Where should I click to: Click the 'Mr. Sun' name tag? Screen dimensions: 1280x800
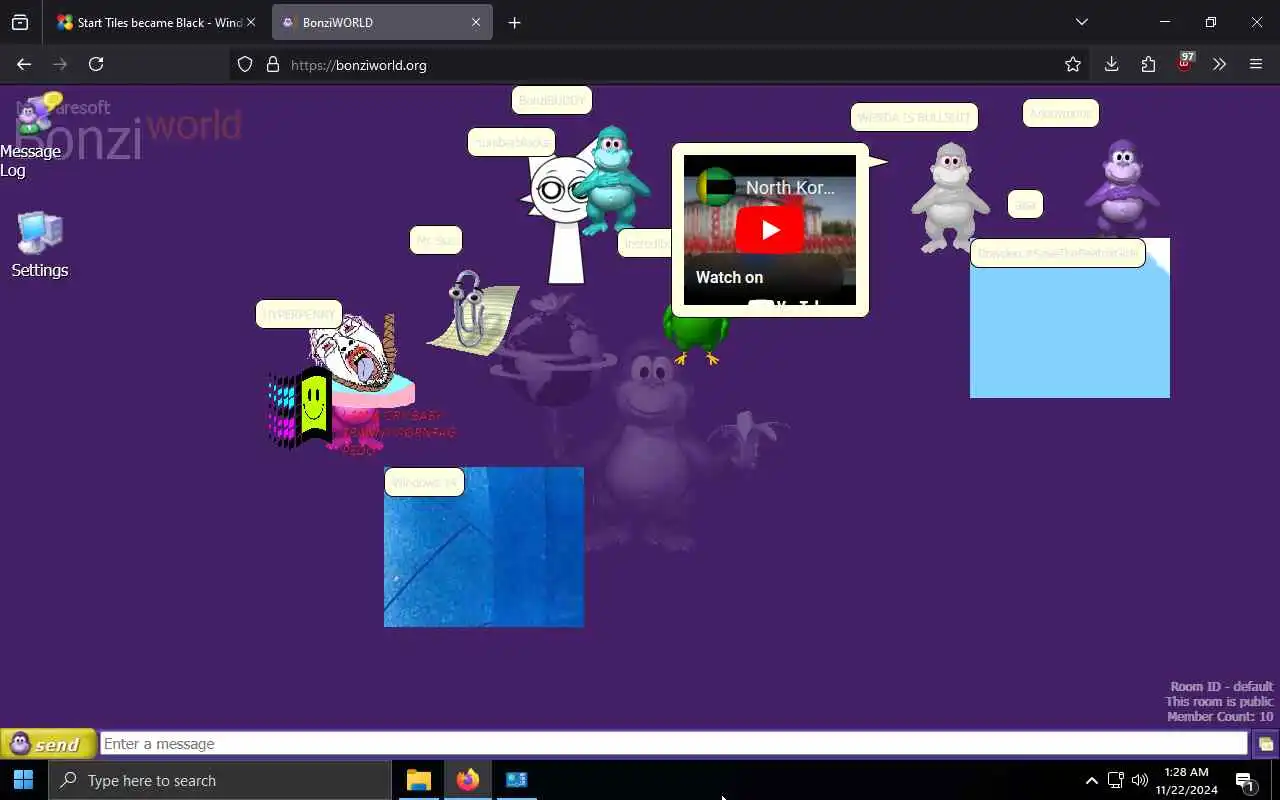(x=435, y=240)
